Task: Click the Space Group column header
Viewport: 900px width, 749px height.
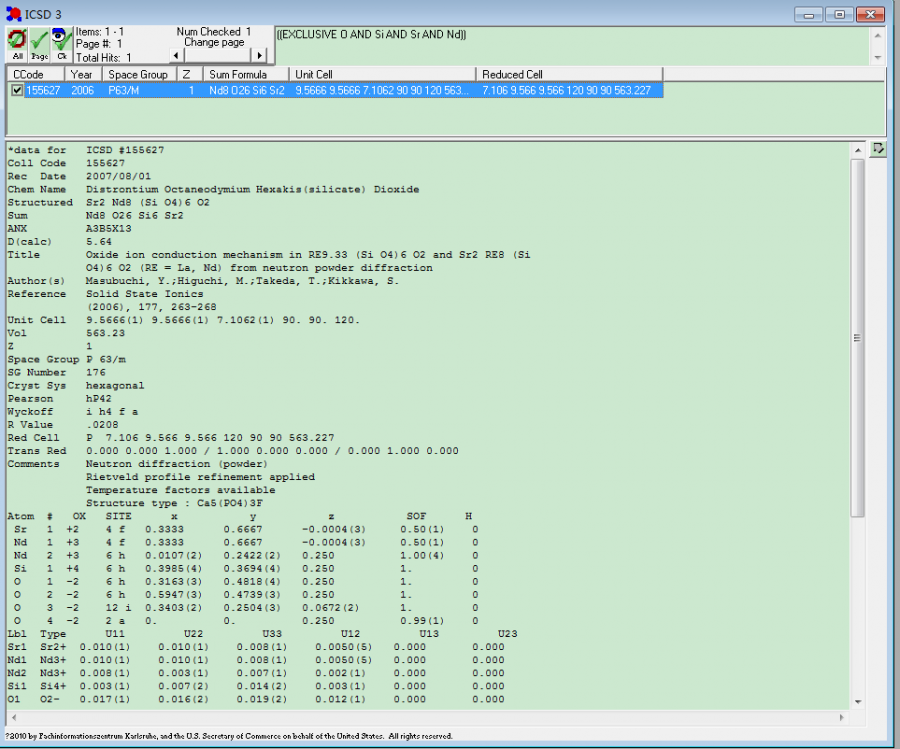Action: 139,75
